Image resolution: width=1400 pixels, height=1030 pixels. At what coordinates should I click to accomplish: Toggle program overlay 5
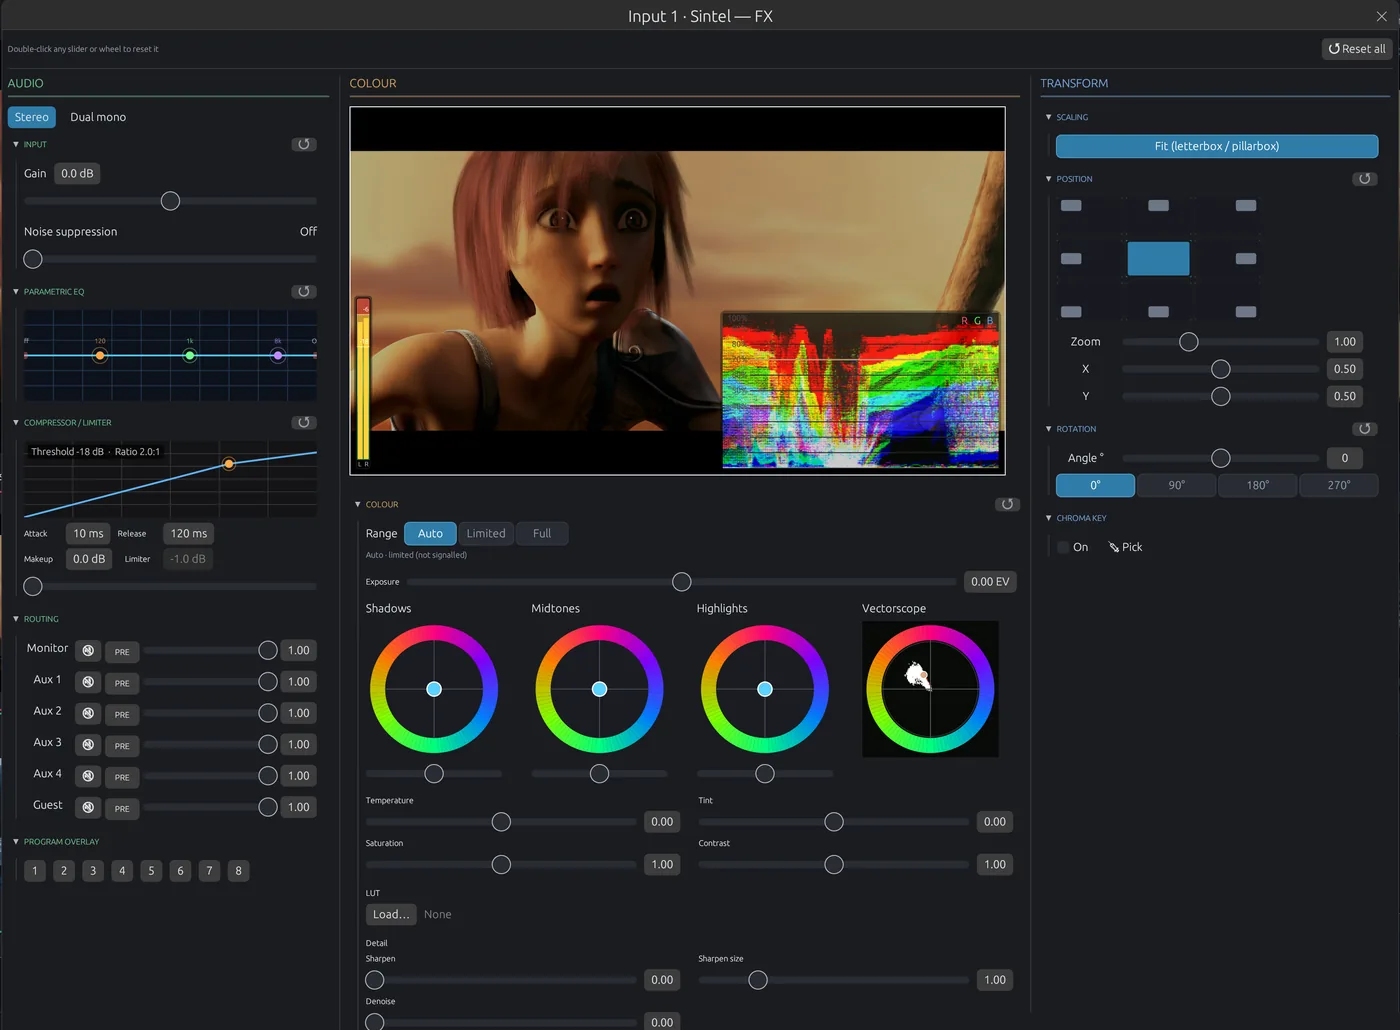[151, 871]
